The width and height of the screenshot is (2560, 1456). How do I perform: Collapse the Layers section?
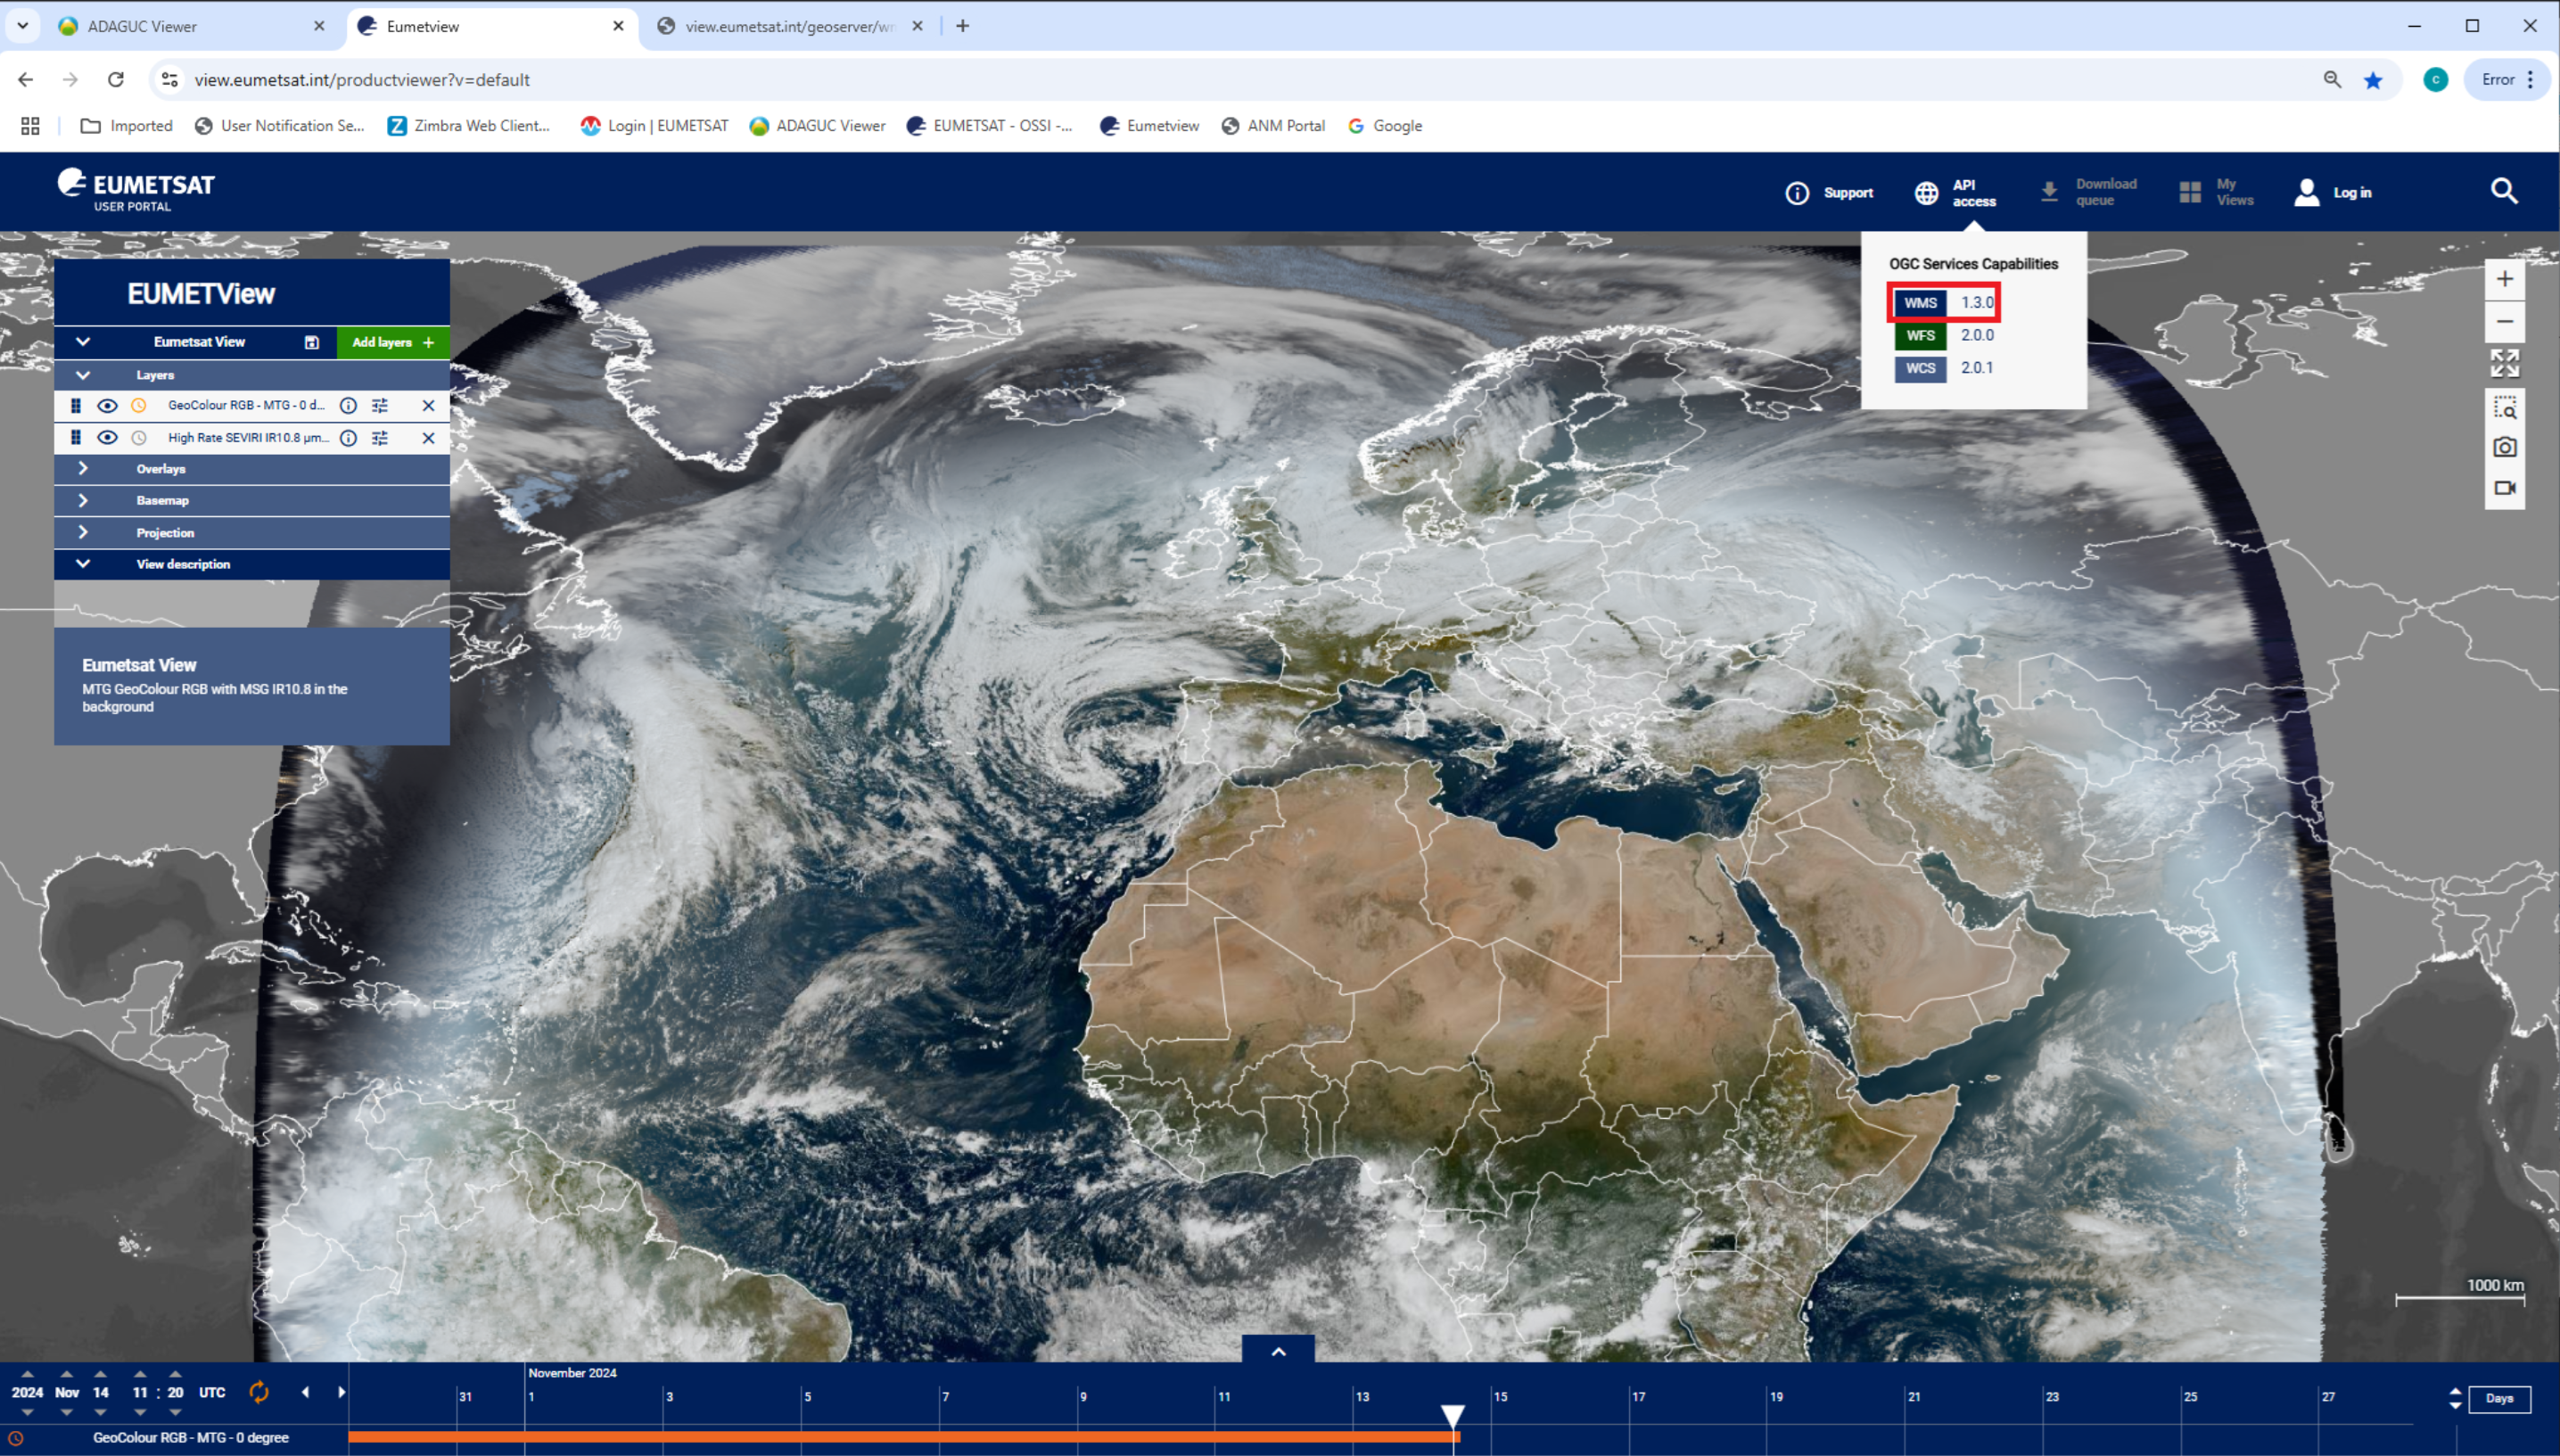(x=83, y=375)
